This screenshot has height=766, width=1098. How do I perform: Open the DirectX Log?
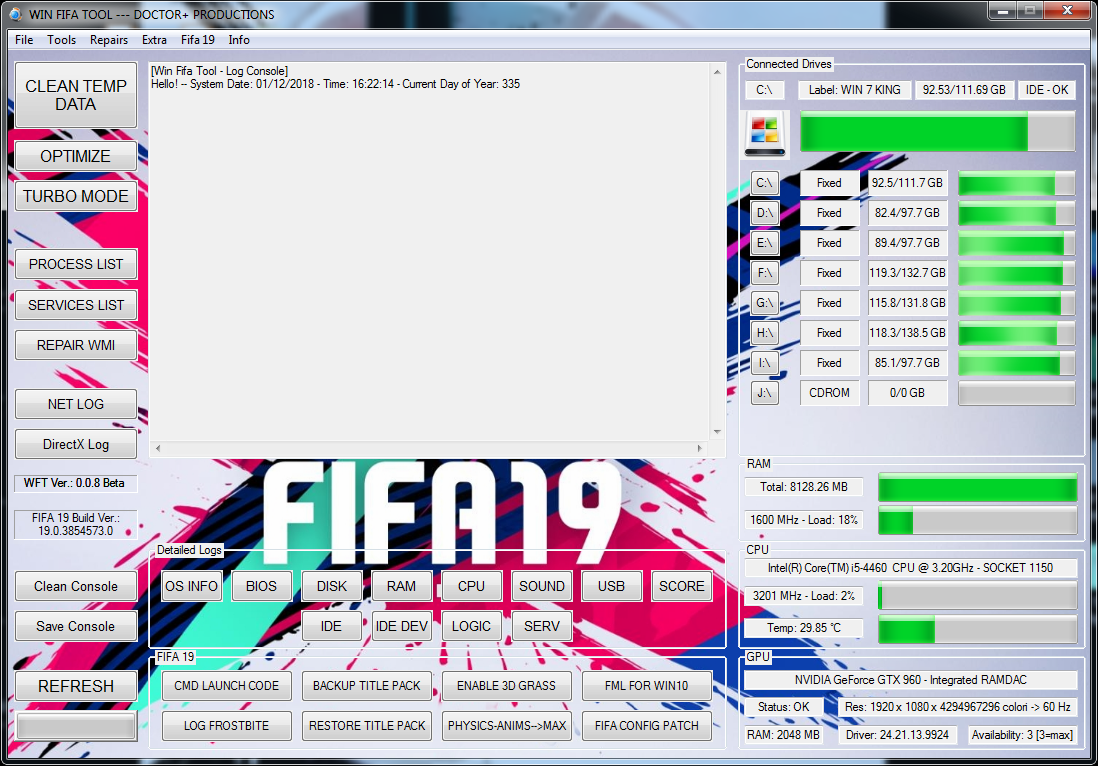point(76,444)
